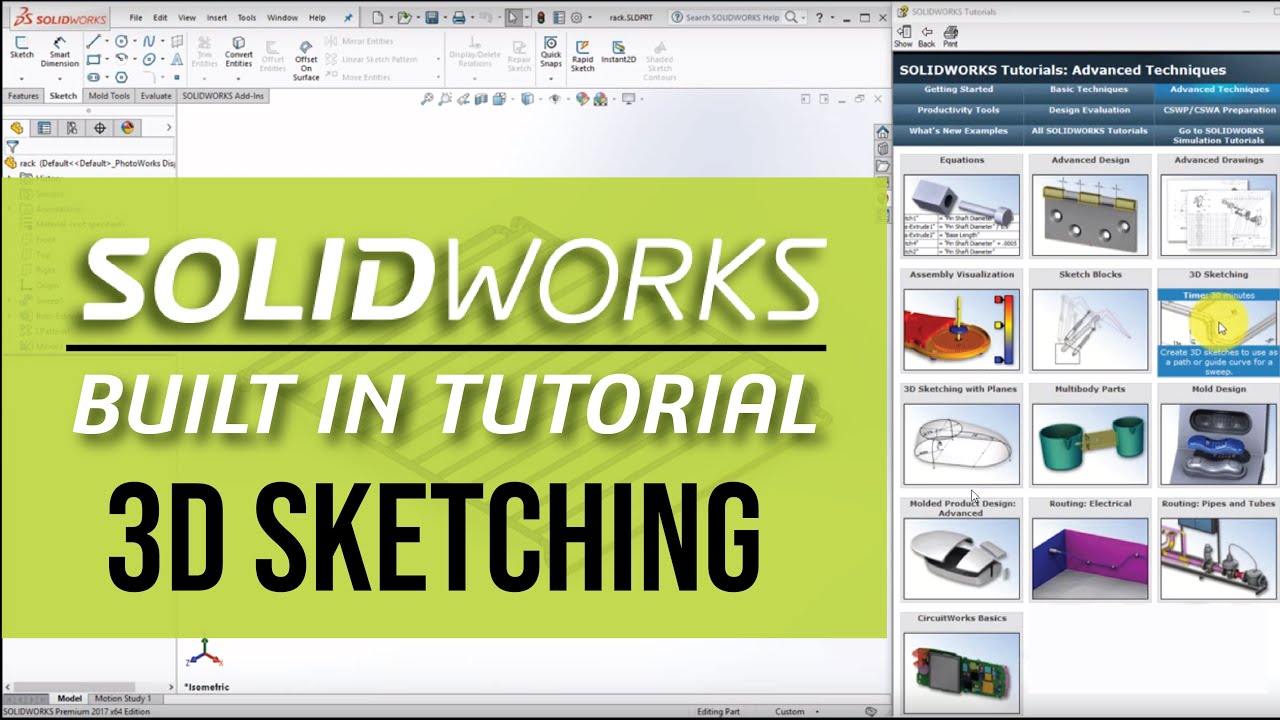Image resolution: width=1280 pixels, height=720 pixels.
Task: Select the sketch Text tool
Action: [x=176, y=59]
